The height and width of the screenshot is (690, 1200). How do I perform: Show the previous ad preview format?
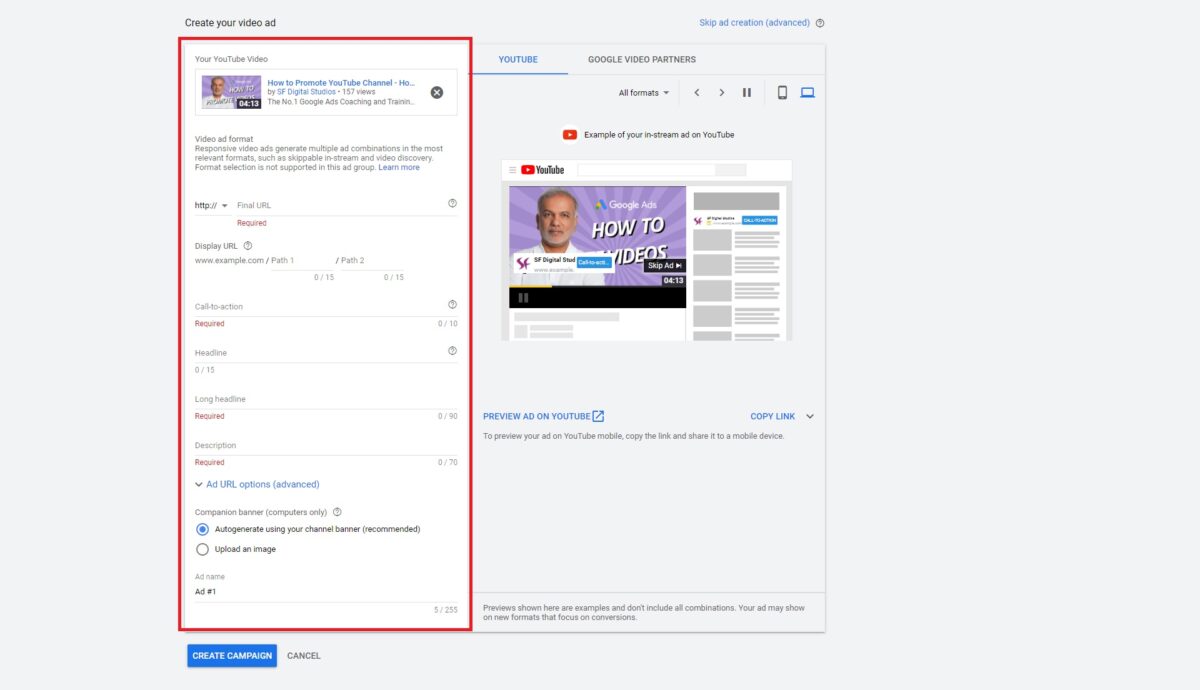[697, 93]
